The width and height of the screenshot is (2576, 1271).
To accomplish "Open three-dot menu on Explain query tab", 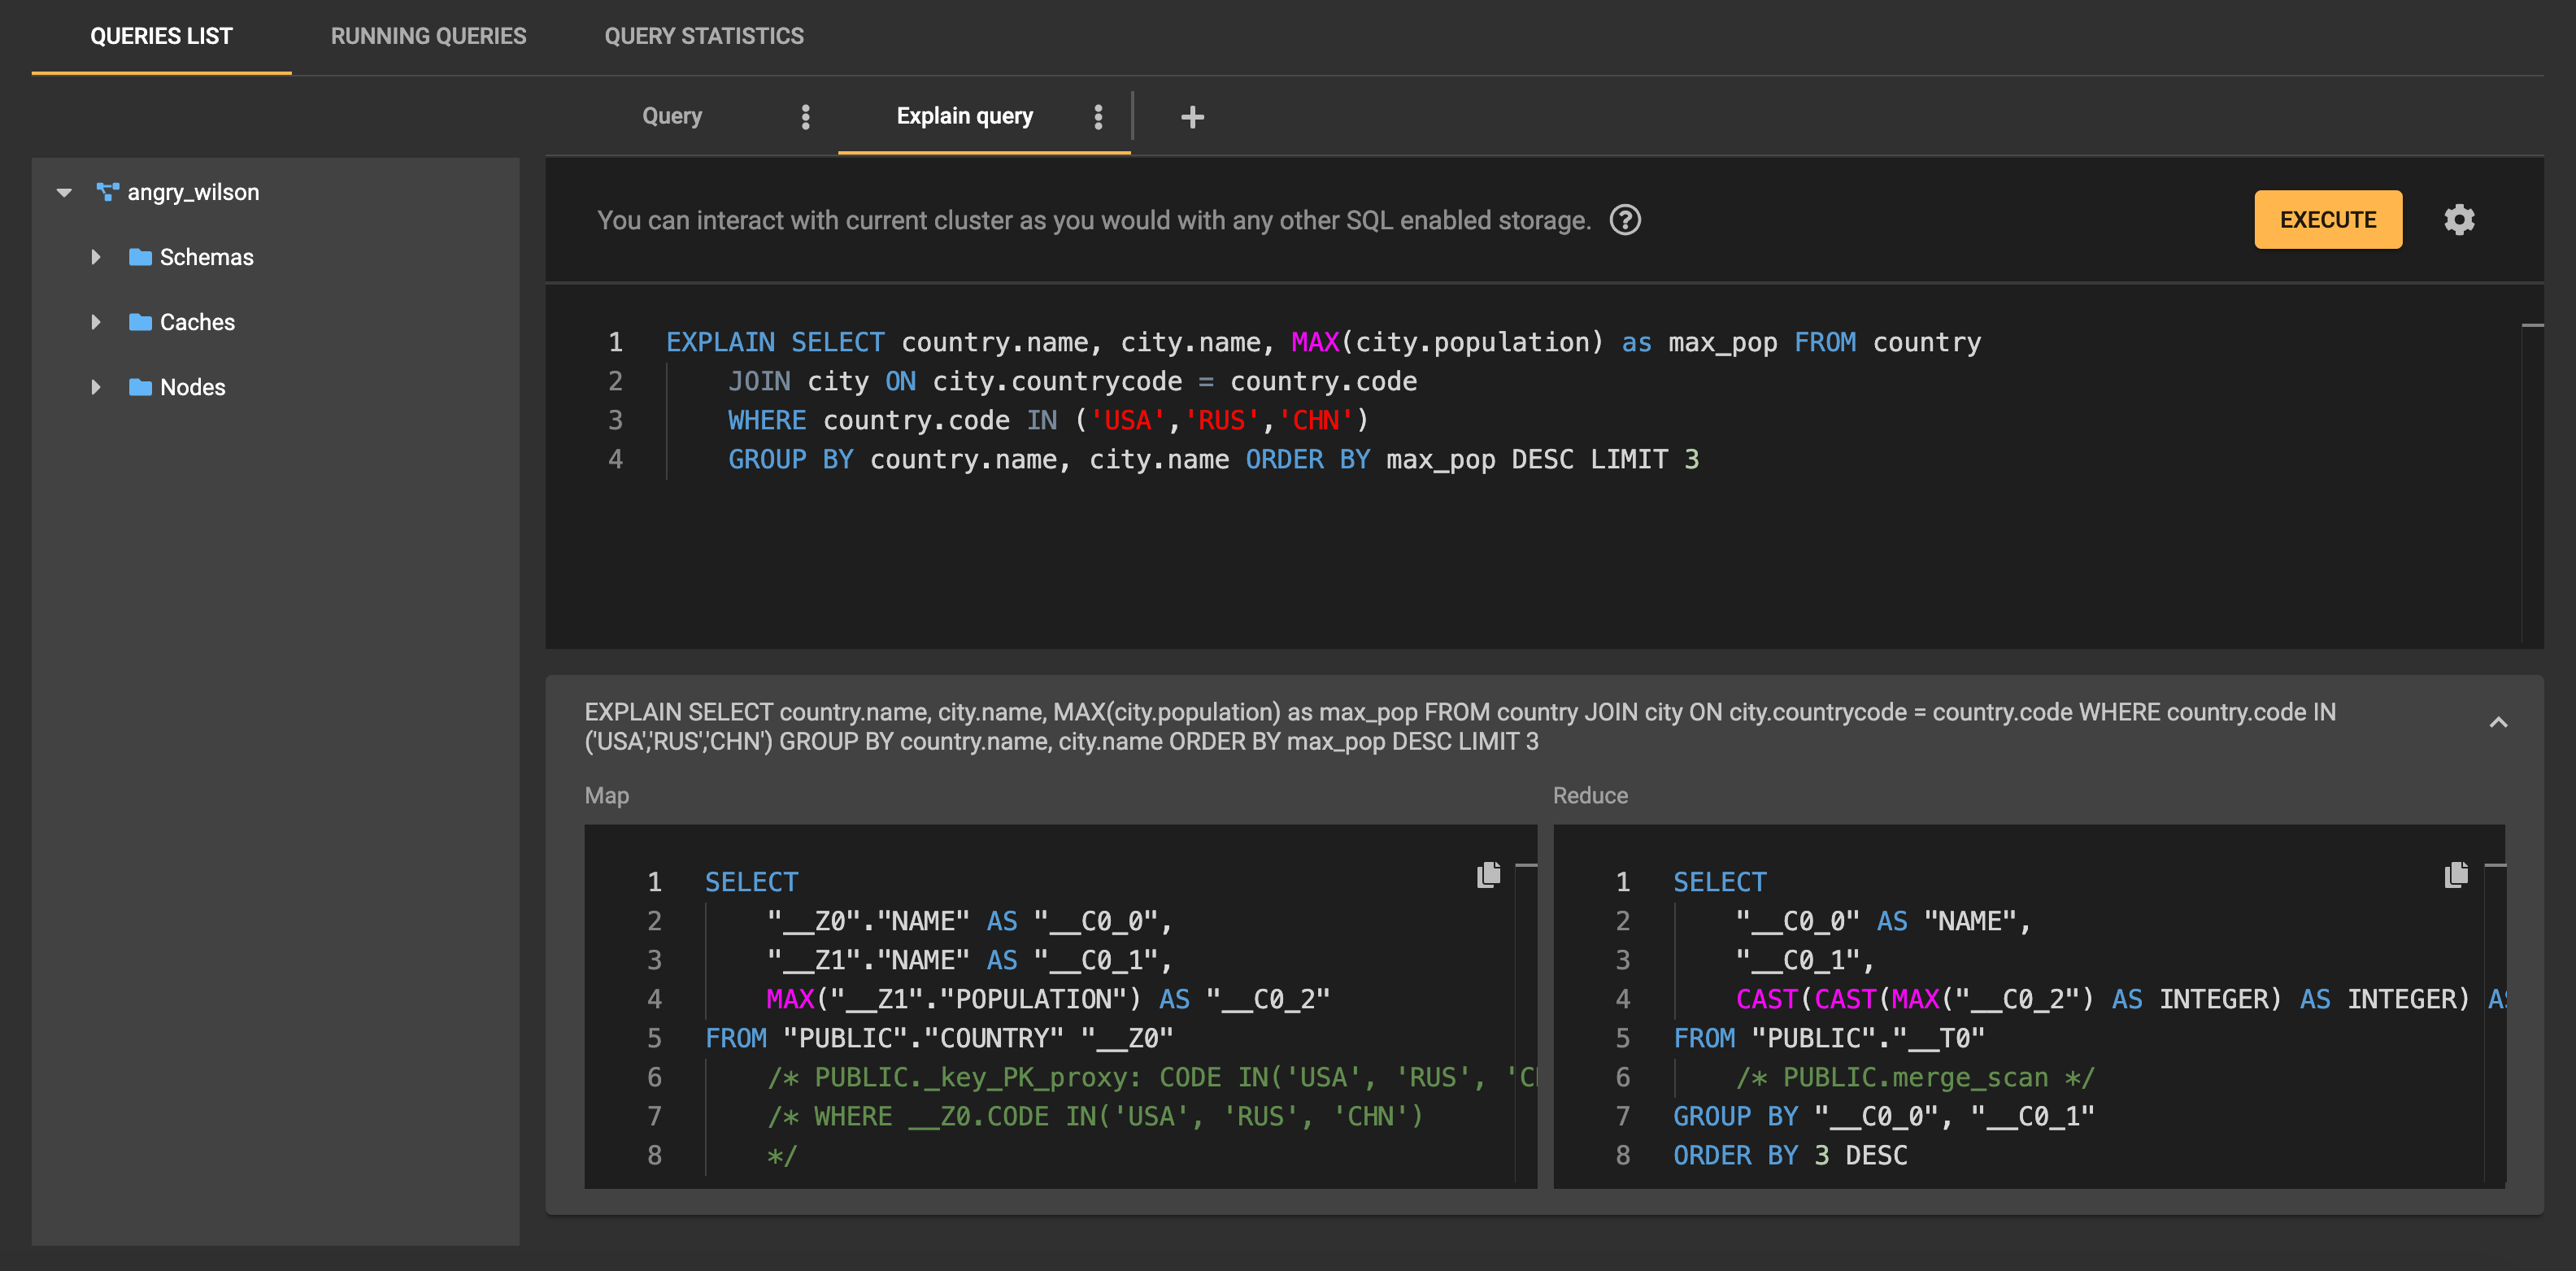I will 1101,115.
